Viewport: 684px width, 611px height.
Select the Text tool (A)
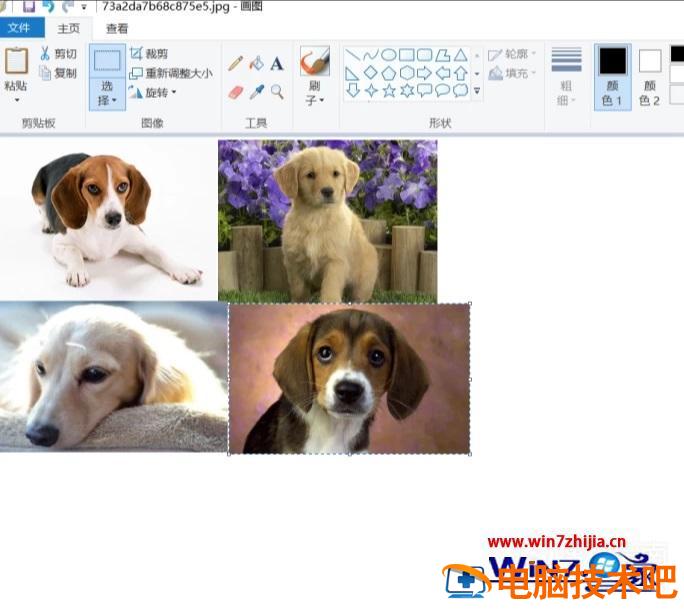click(277, 63)
